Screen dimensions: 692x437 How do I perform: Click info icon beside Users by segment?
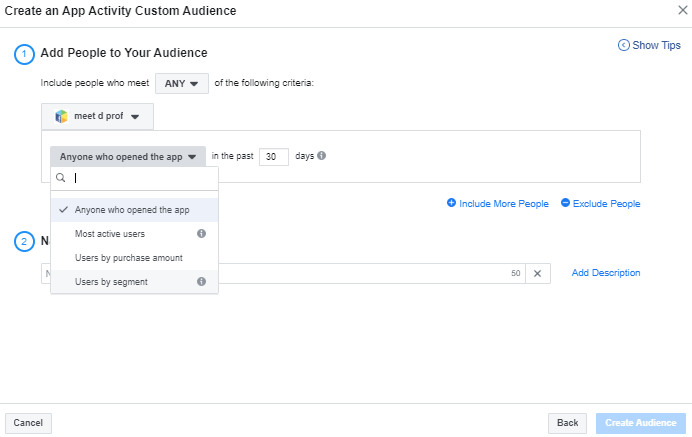[x=201, y=282]
